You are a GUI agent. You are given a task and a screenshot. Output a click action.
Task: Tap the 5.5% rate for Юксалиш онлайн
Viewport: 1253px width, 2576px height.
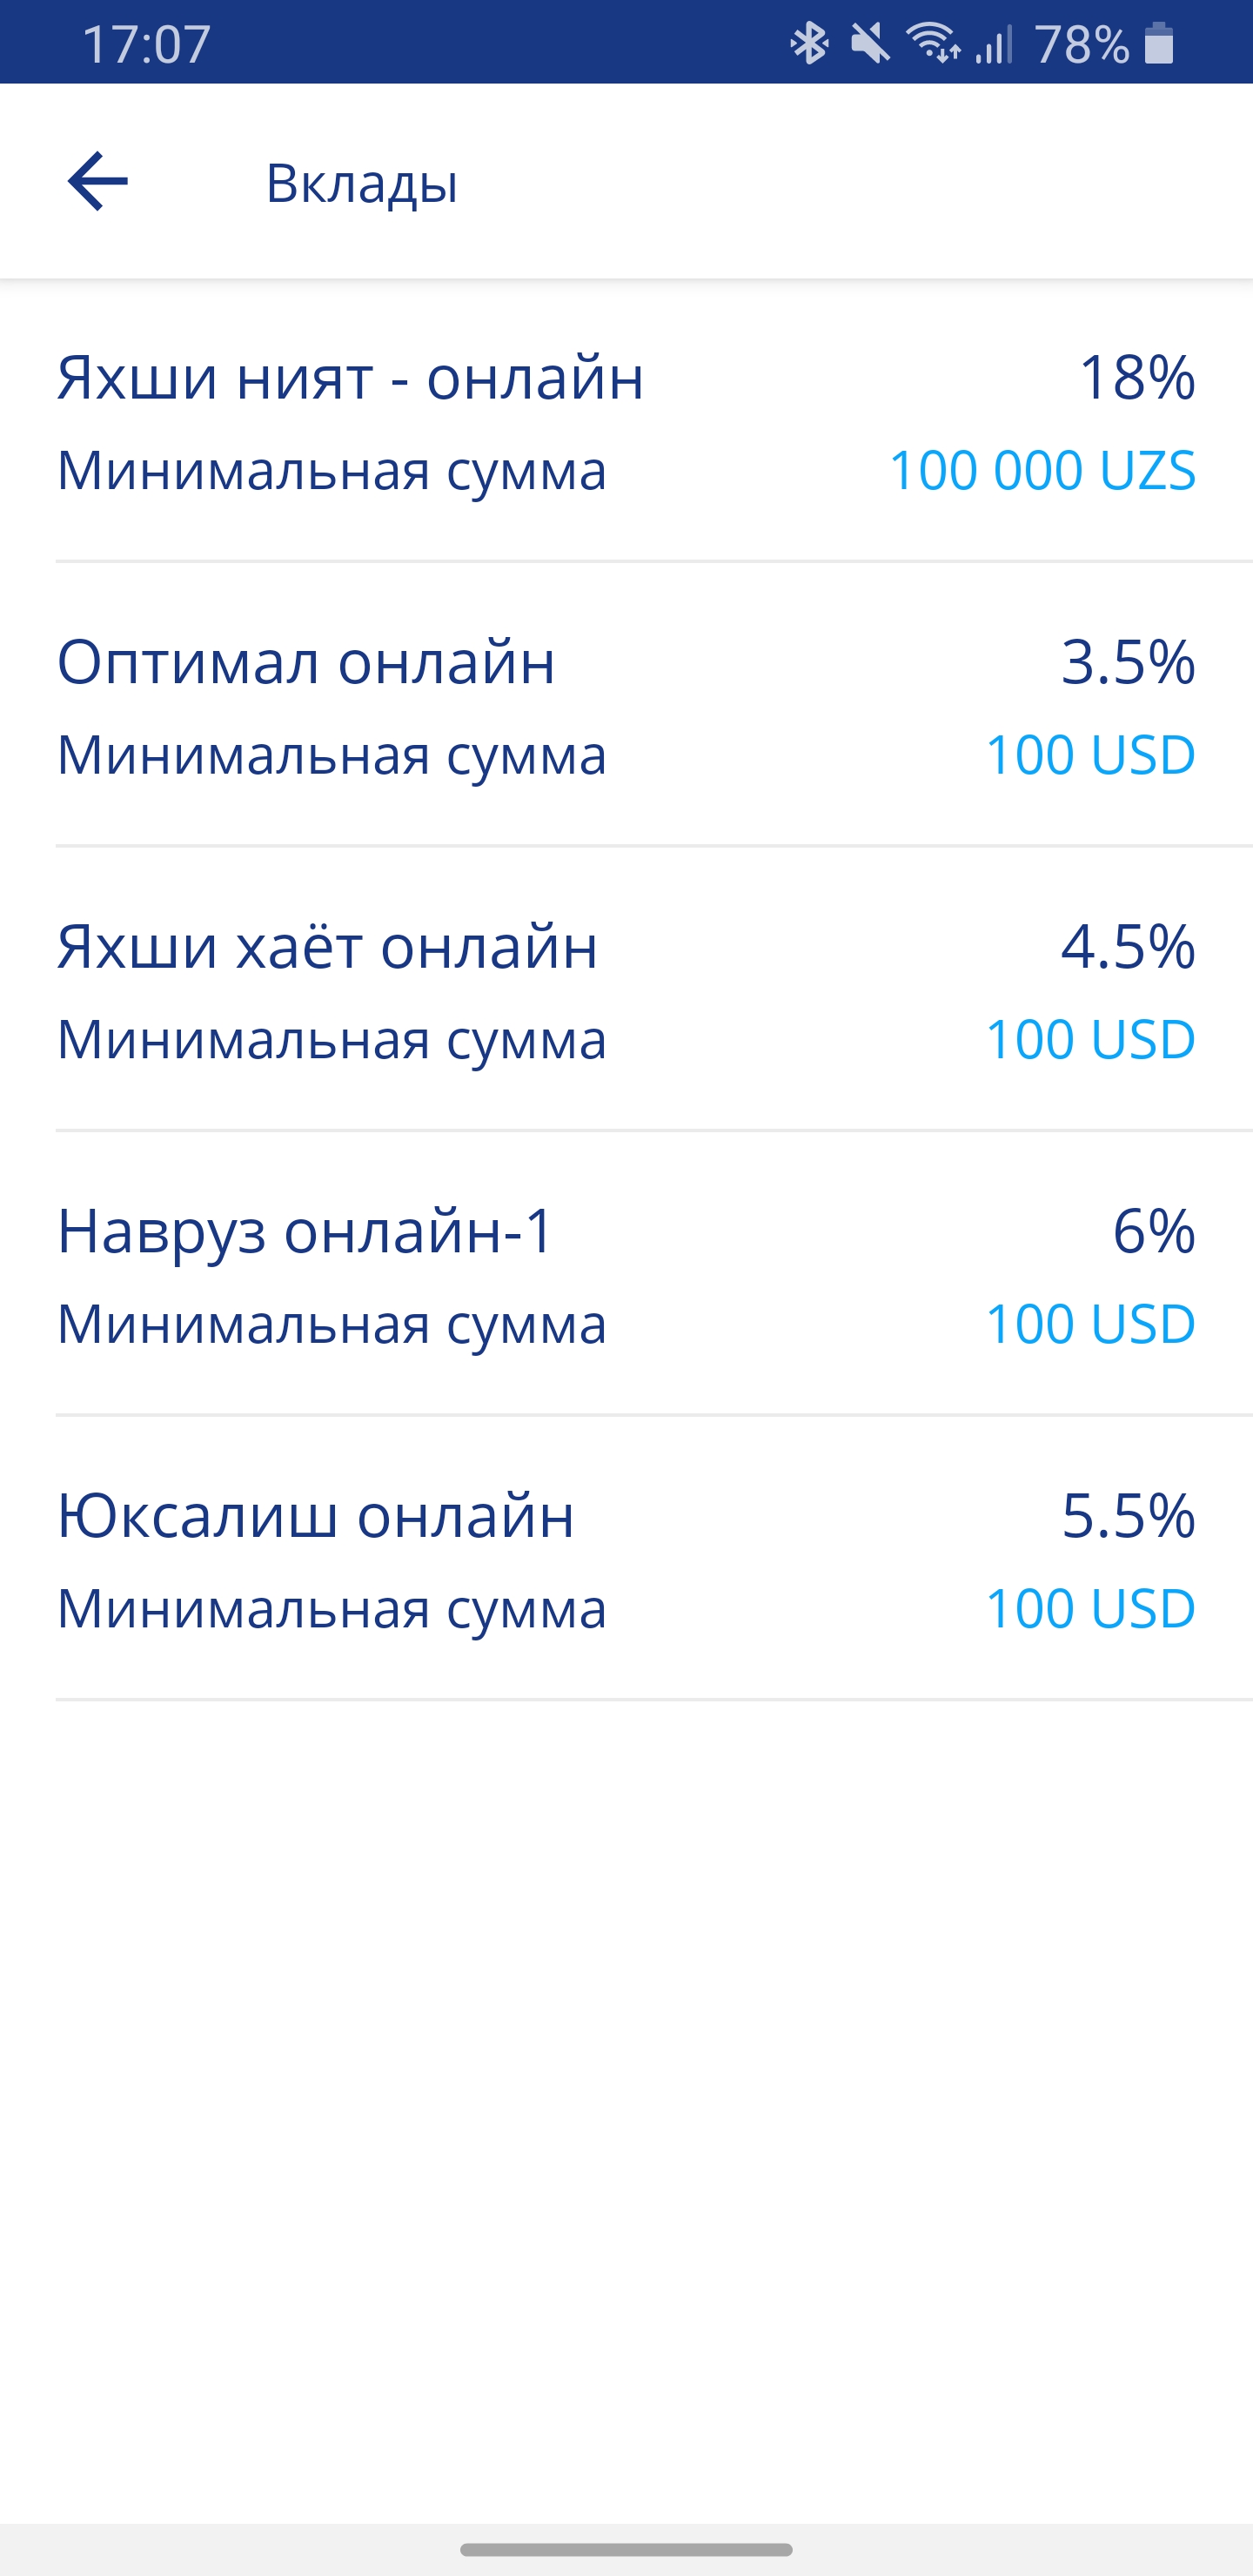[x=1127, y=1516]
